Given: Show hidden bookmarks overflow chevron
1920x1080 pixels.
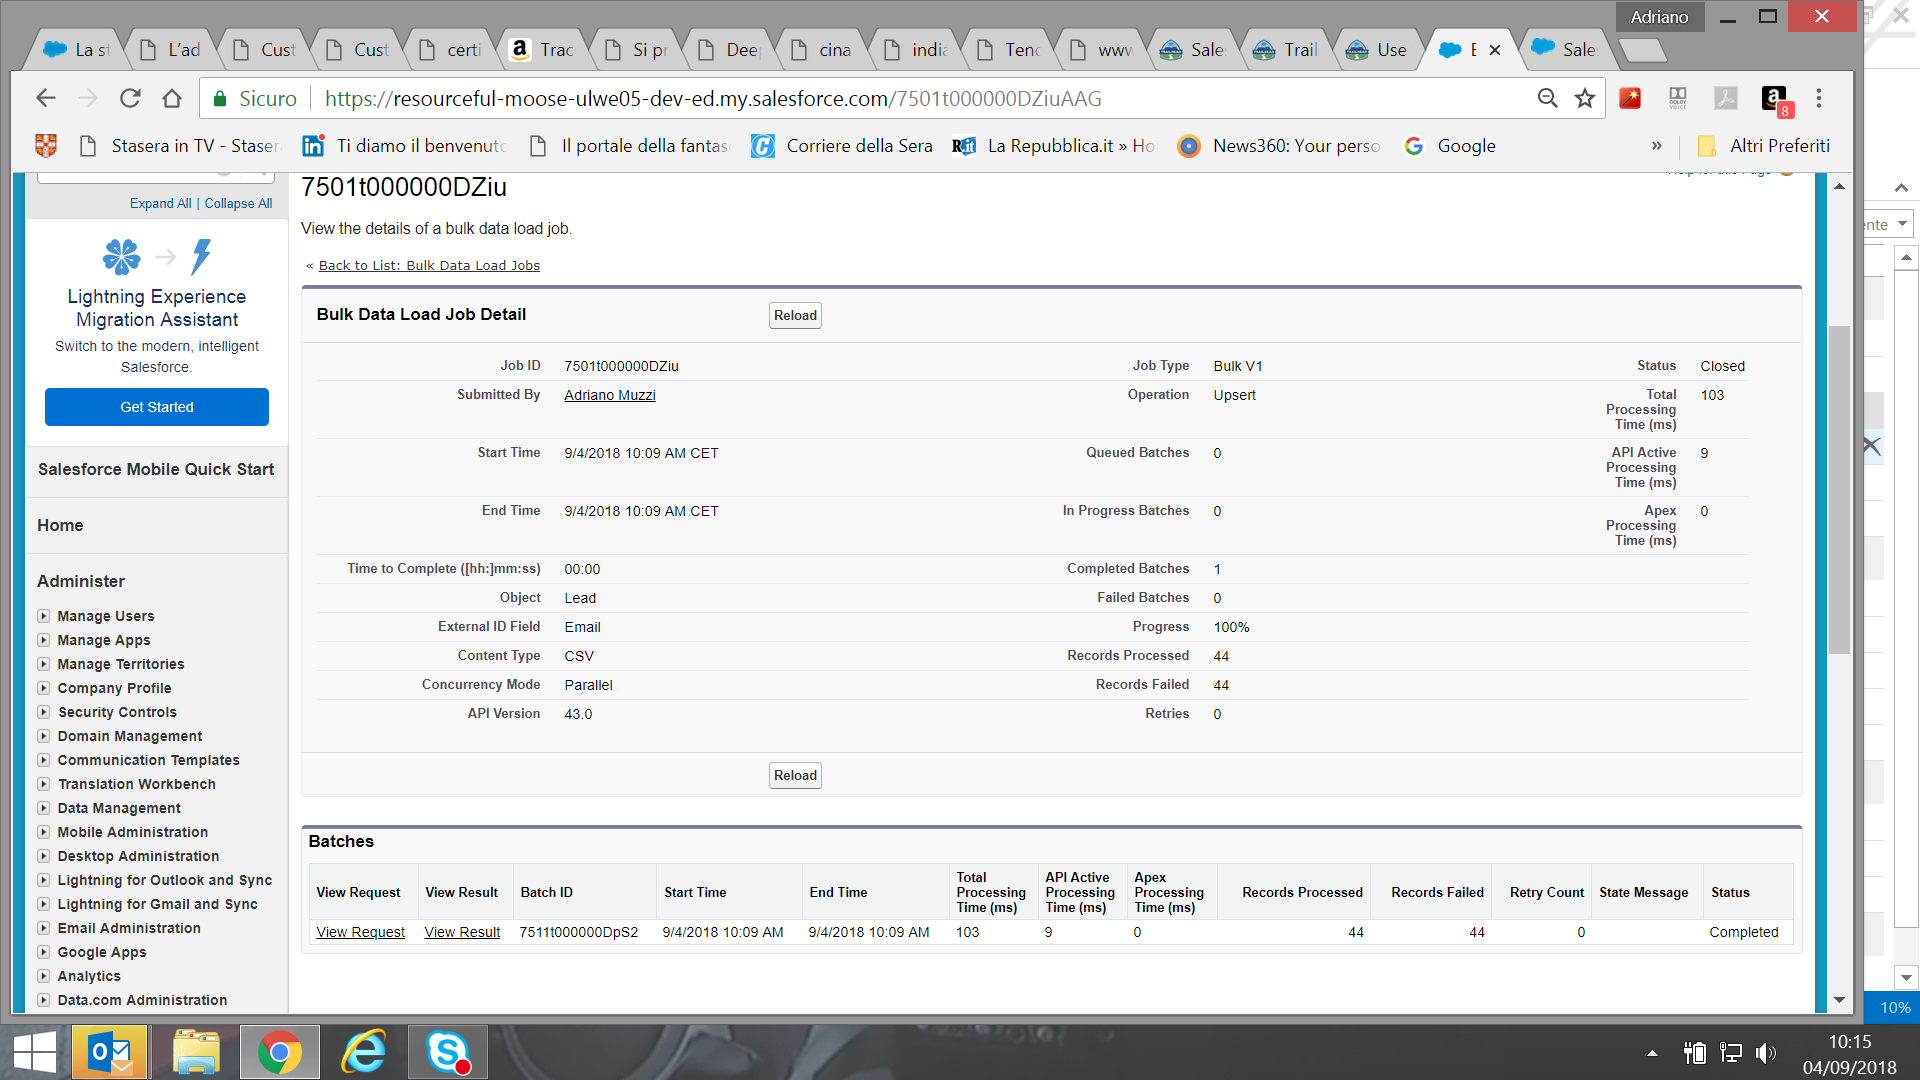Looking at the screenshot, I should coord(1657,146).
